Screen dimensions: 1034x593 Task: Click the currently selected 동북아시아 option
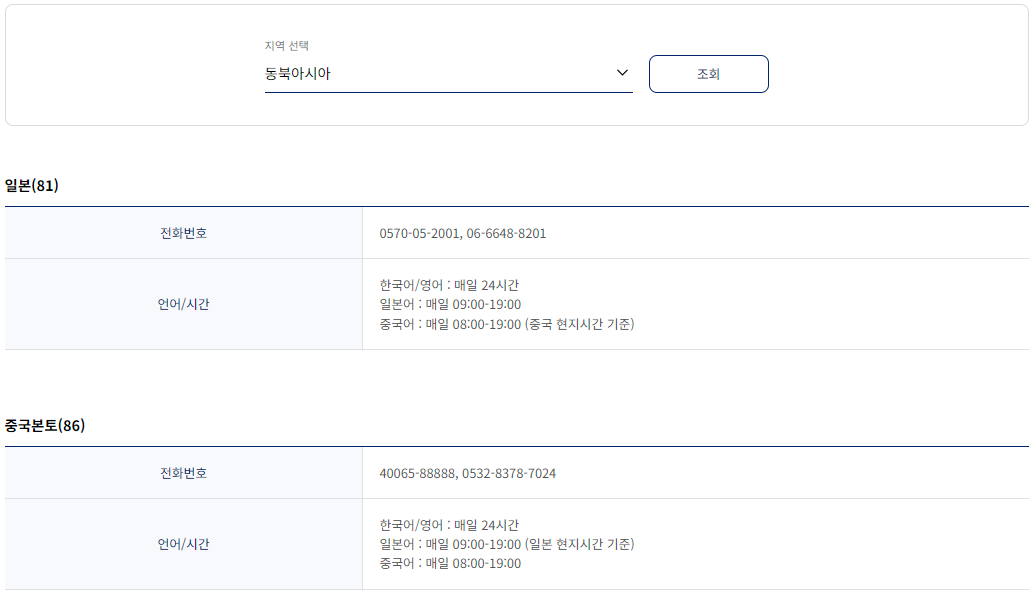(300, 73)
